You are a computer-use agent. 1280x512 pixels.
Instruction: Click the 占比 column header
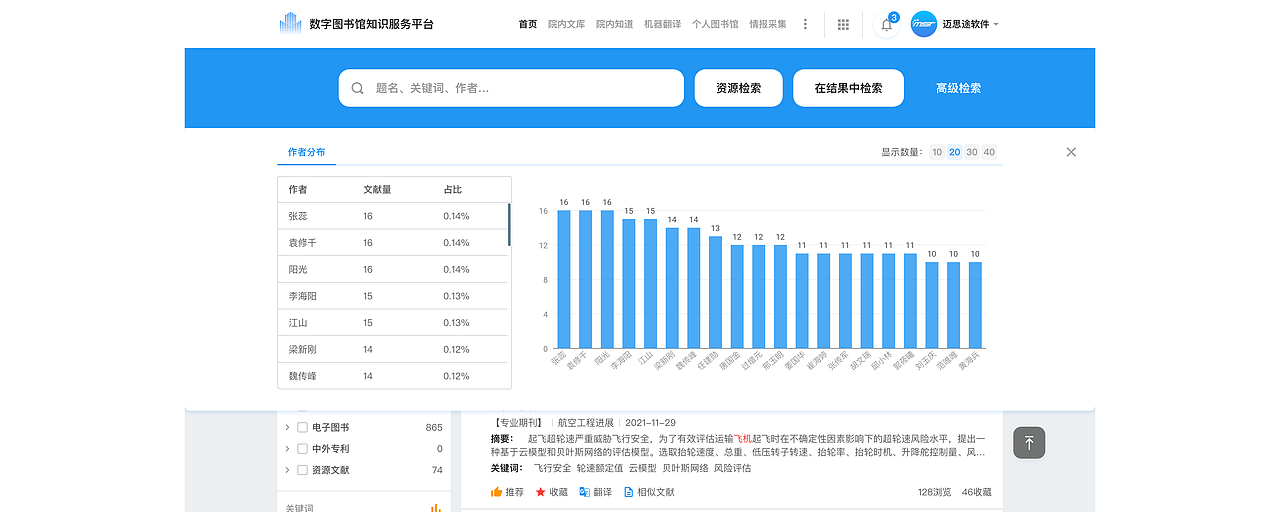453,190
